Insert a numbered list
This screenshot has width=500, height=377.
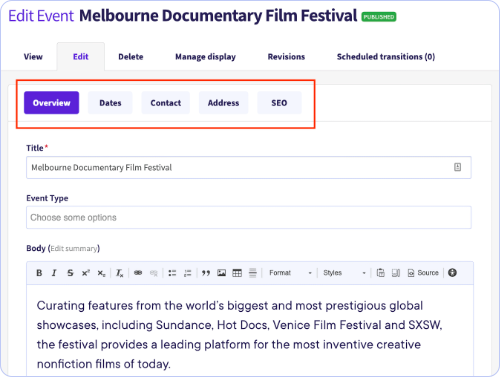tap(188, 273)
